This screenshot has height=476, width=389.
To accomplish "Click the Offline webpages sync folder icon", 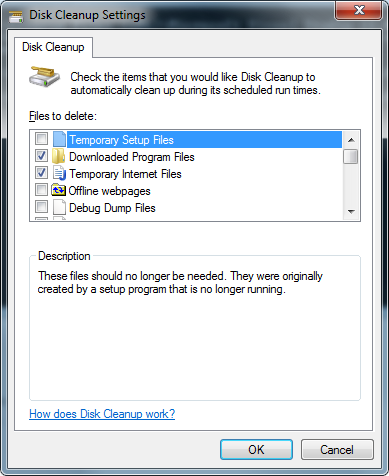I will point(59,190).
